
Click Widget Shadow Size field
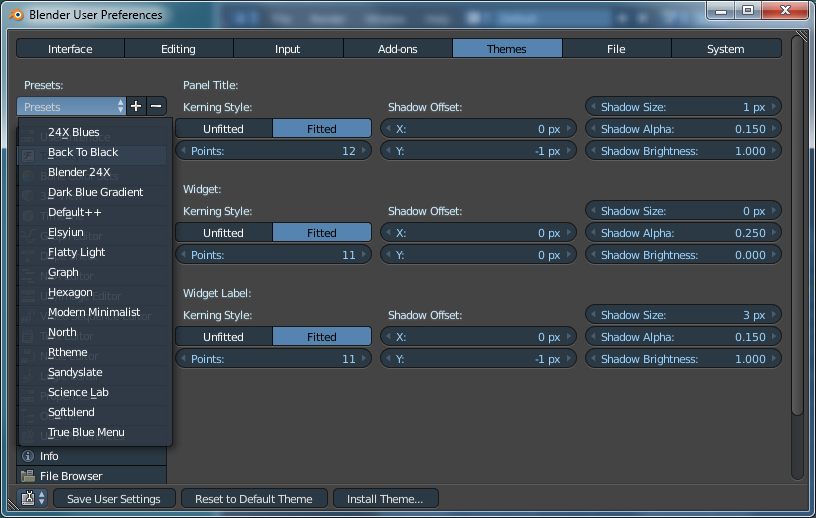click(683, 211)
